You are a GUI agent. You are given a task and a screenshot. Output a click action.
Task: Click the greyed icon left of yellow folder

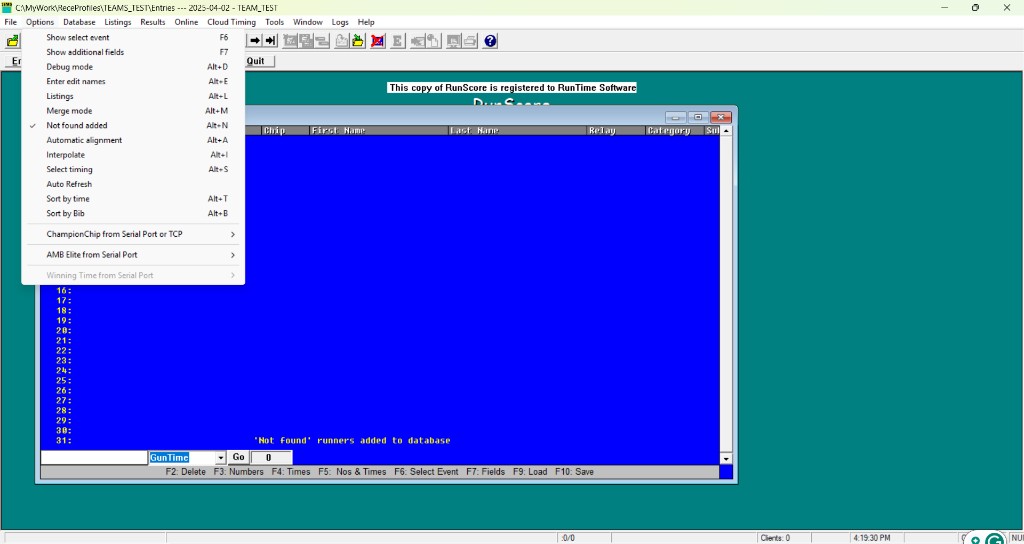tap(342, 41)
